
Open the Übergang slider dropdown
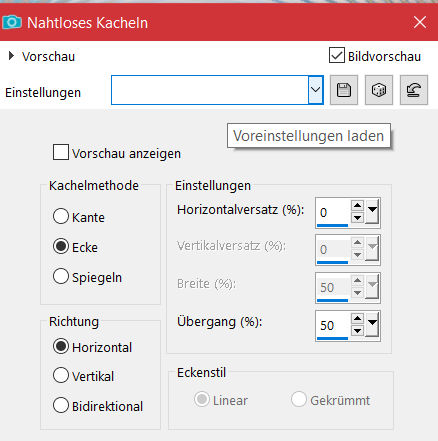[372, 325]
